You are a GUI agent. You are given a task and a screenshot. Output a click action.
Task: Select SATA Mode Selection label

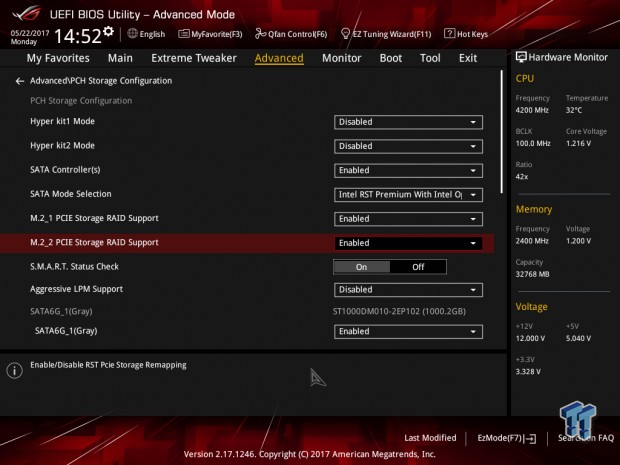[x=71, y=194]
